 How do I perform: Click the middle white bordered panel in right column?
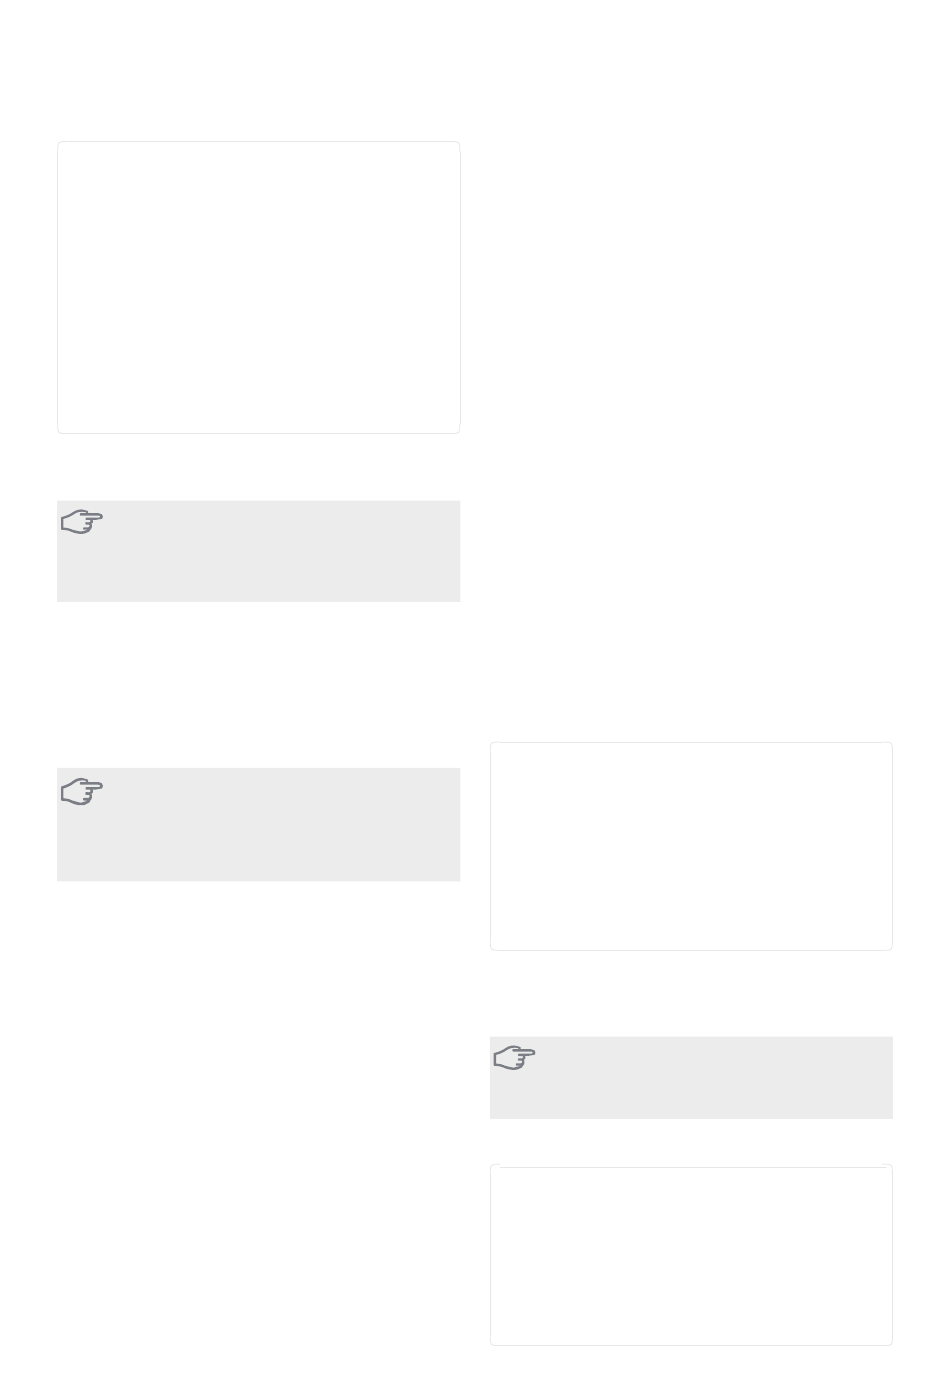pos(691,846)
